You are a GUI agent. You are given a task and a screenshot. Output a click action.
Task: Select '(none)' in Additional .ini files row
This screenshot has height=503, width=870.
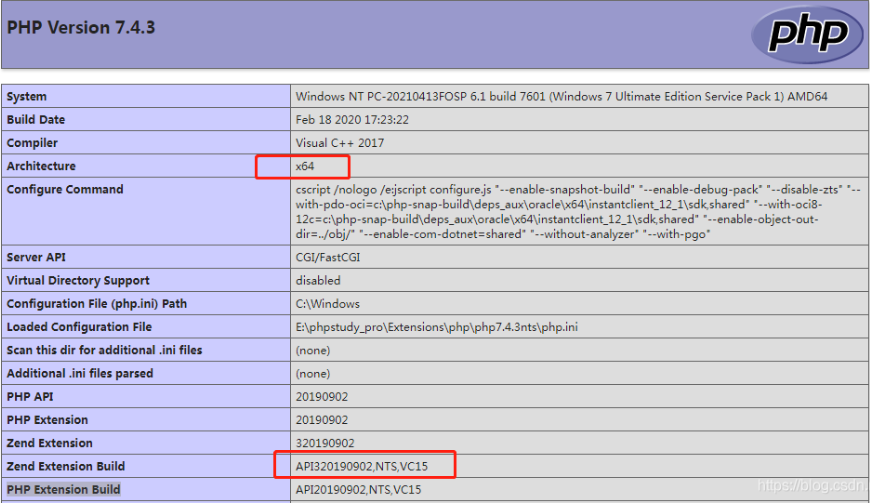[x=313, y=374]
